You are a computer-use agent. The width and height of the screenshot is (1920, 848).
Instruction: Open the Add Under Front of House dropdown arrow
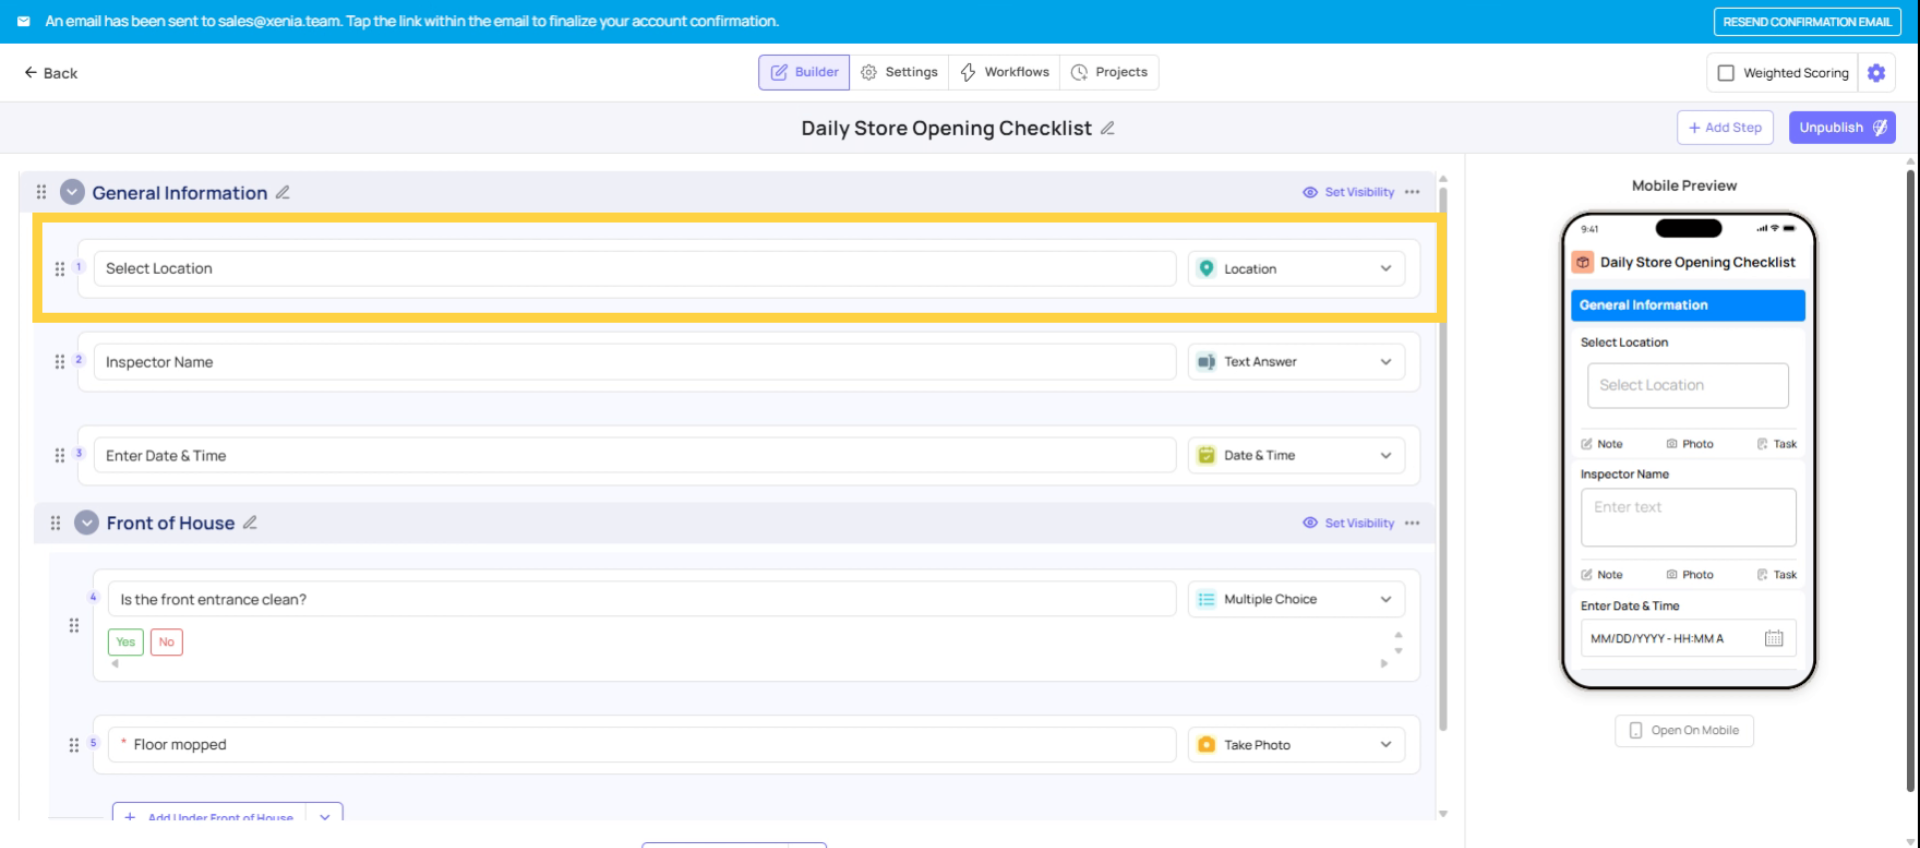[325, 814]
